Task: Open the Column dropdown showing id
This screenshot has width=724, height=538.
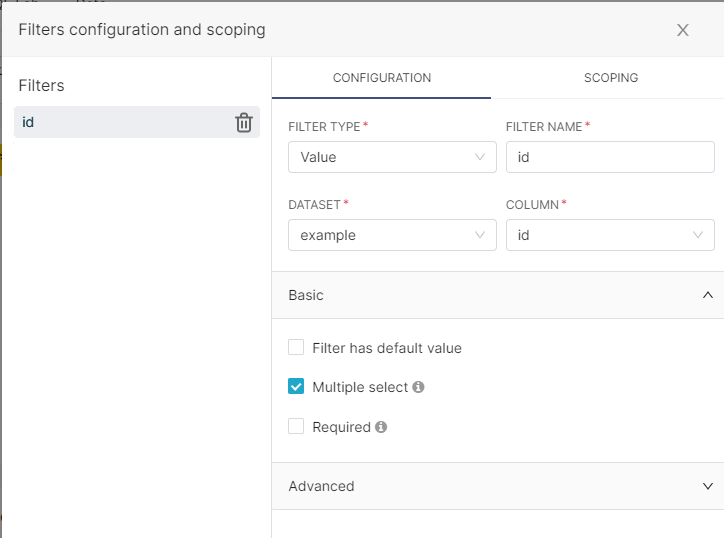Action: (x=610, y=235)
